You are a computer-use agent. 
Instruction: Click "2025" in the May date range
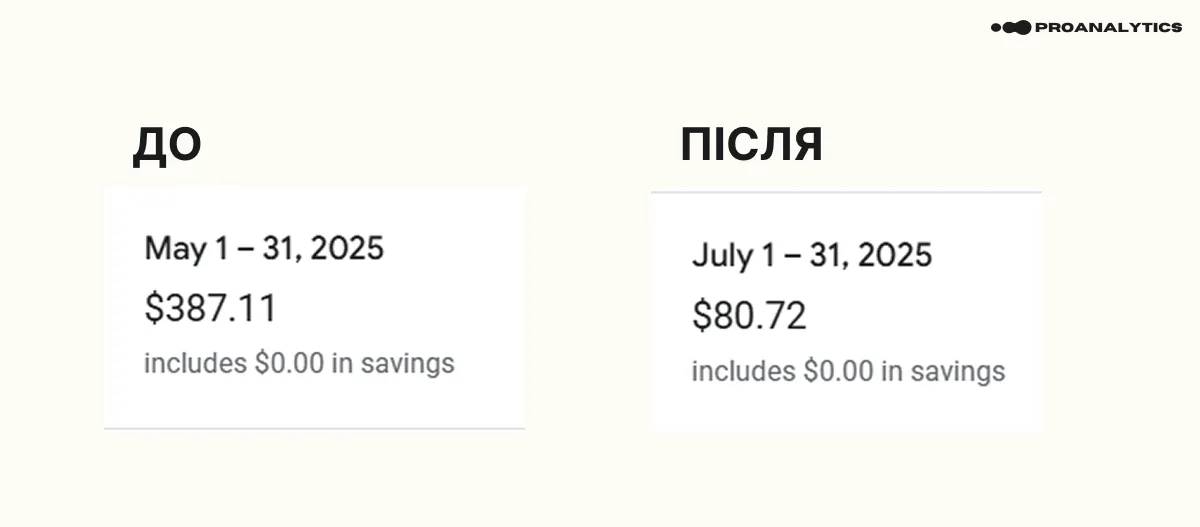pyautogui.click(x=347, y=248)
